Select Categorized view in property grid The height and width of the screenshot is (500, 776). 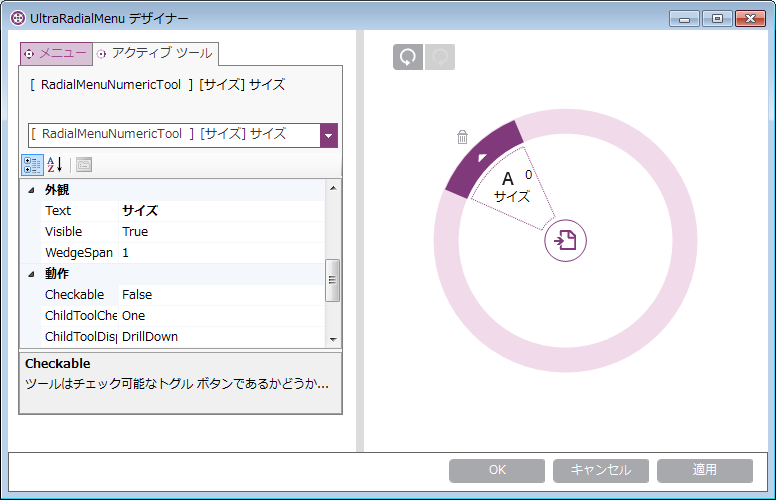32,165
